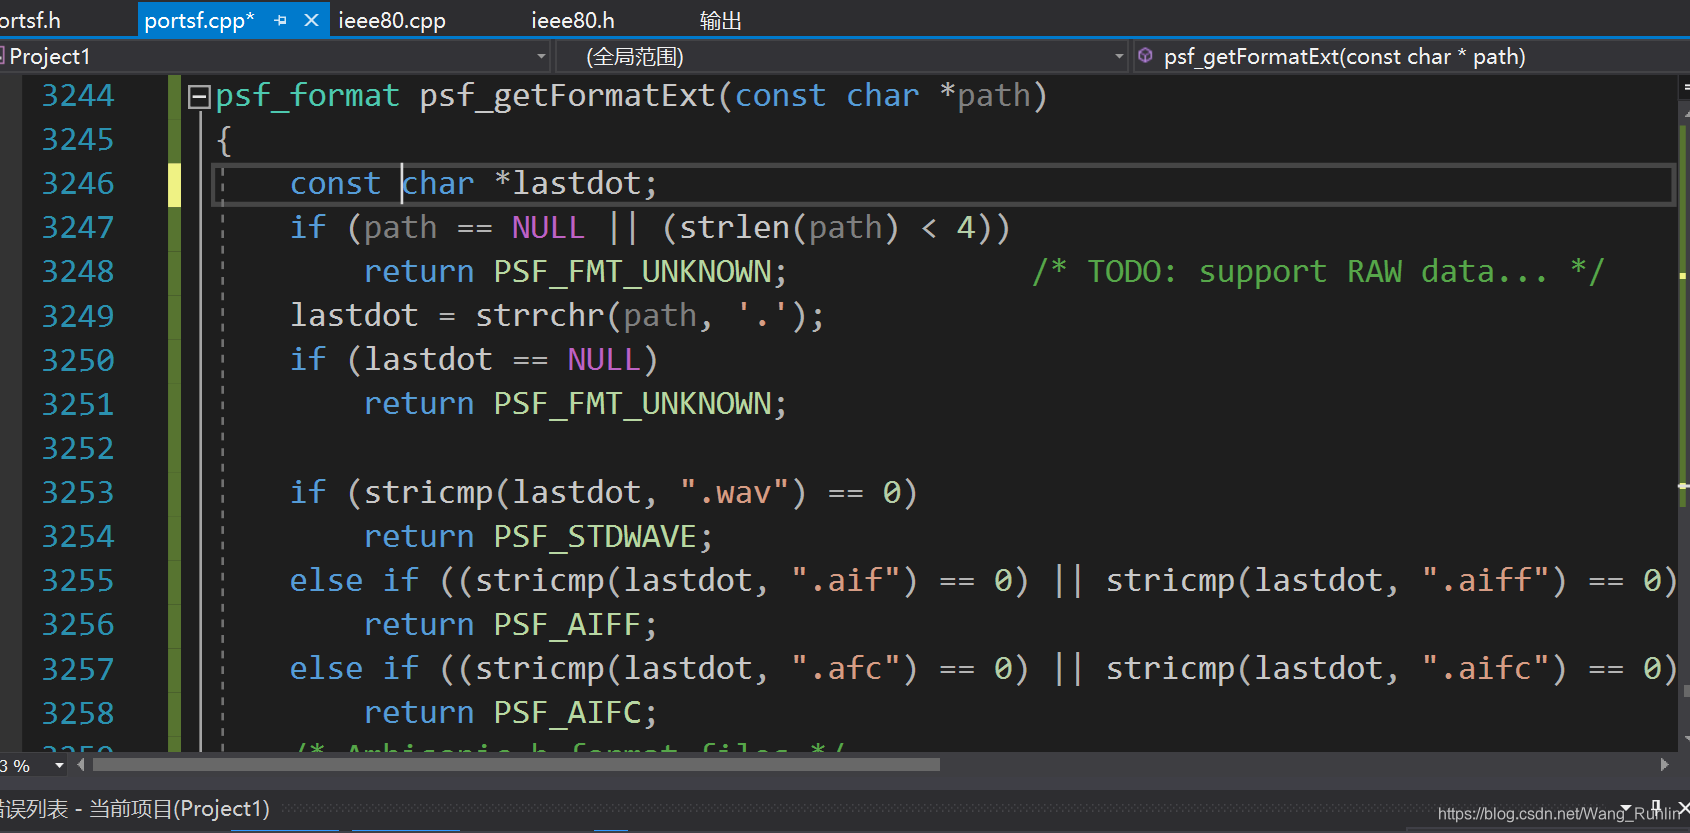
Task: Click line number 3250
Action: click(x=78, y=360)
